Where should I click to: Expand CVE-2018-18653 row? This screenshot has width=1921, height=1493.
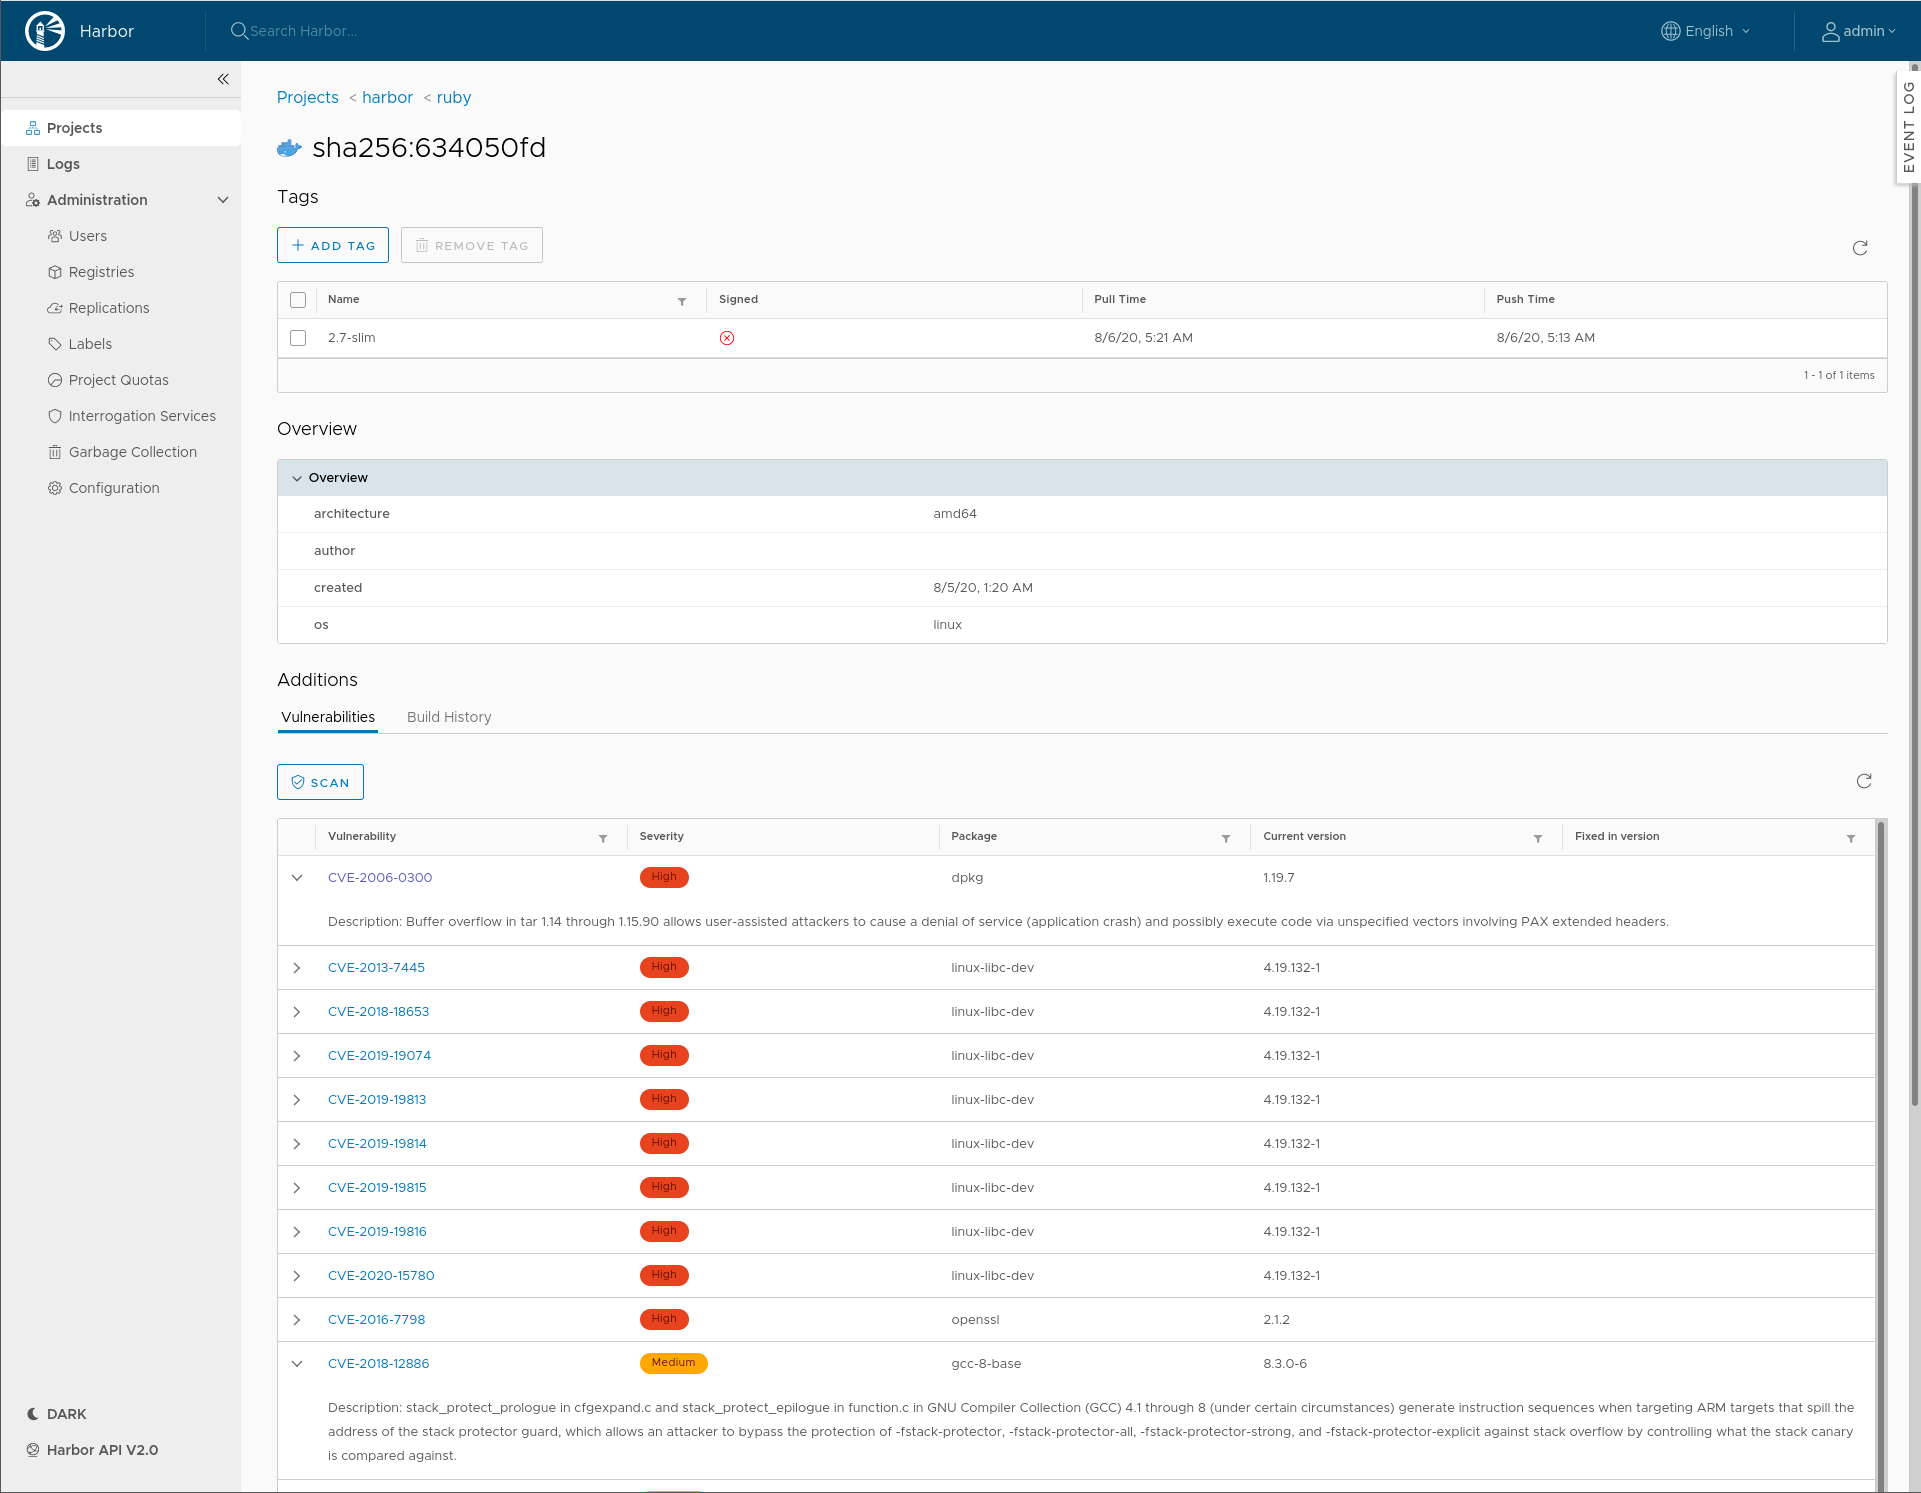[x=297, y=1012]
